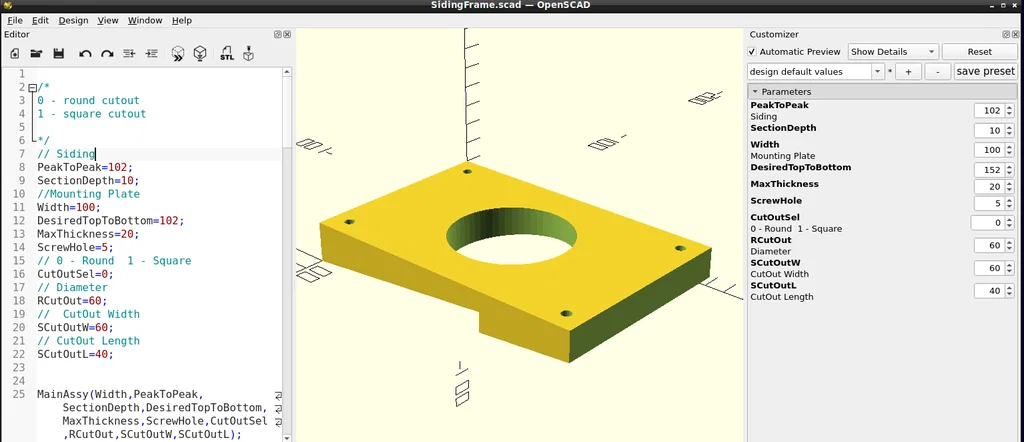Open the Help menu
1024x442 pixels.
pyautogui.click(x=182, y=20)
